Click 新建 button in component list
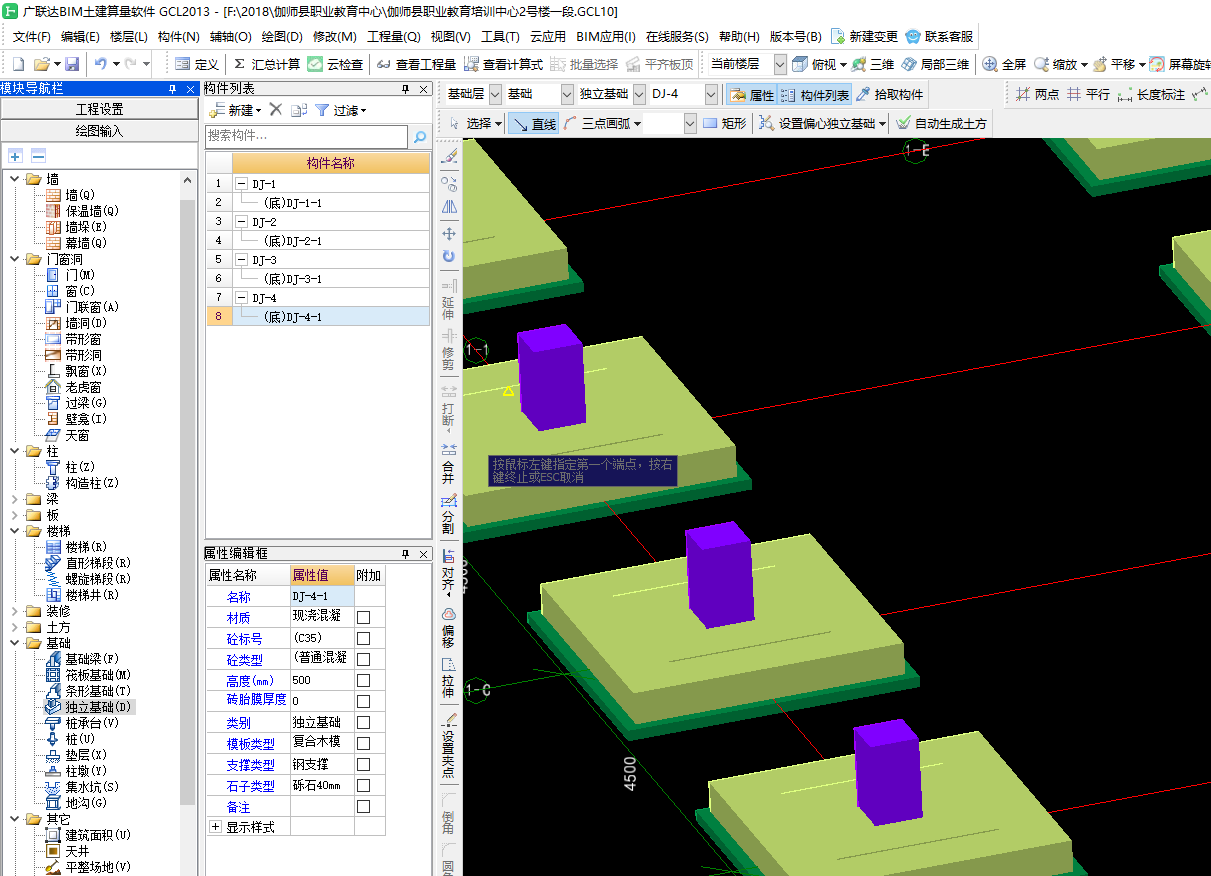The height and width of the screenshot is (876, 1211). pos(235,110)
